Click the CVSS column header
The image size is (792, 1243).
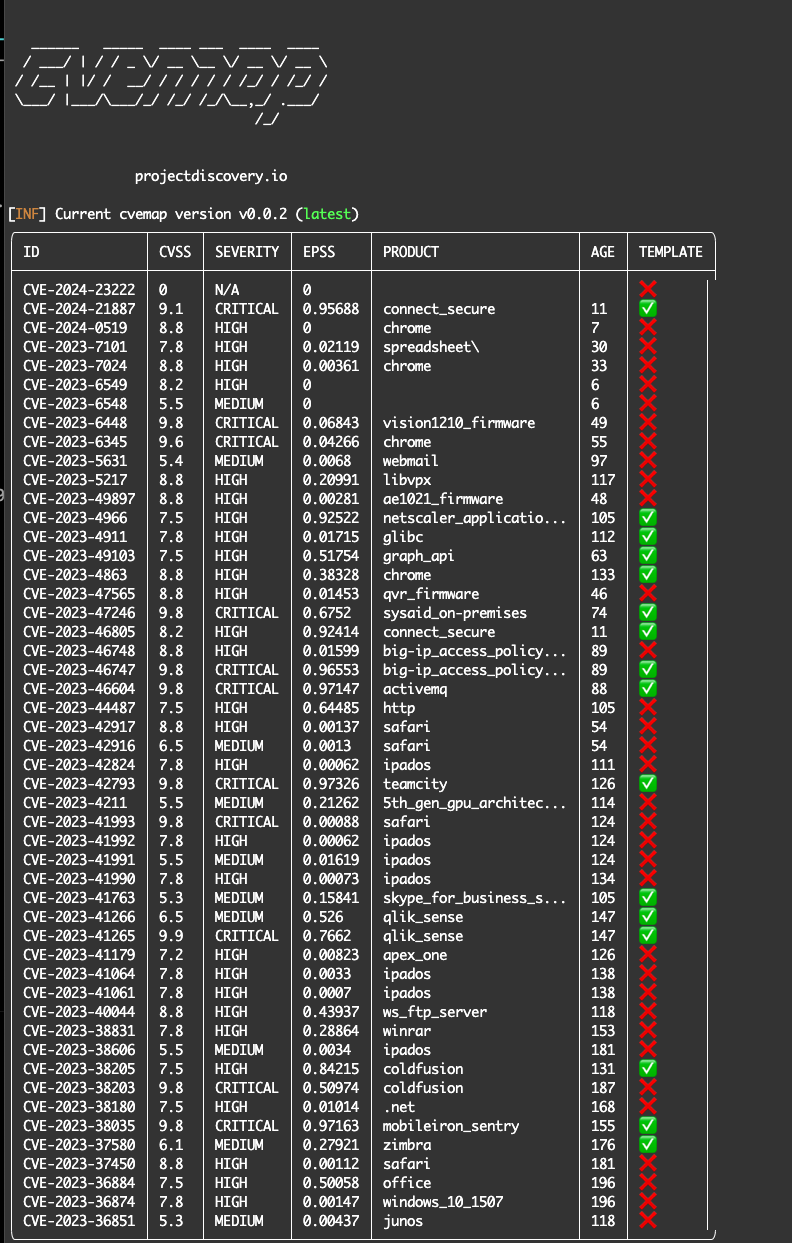(175, 252)
